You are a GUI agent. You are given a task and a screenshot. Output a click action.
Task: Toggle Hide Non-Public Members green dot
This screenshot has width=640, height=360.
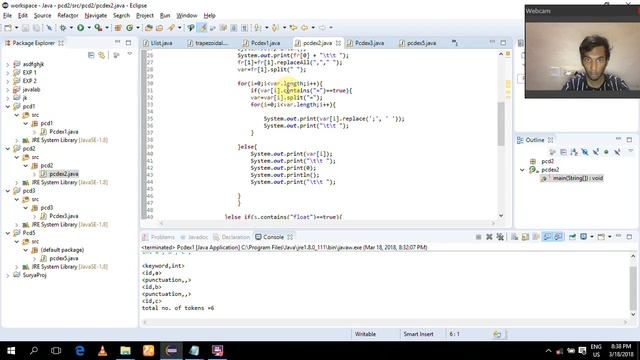pyautogui.click(x=606, y=152)
